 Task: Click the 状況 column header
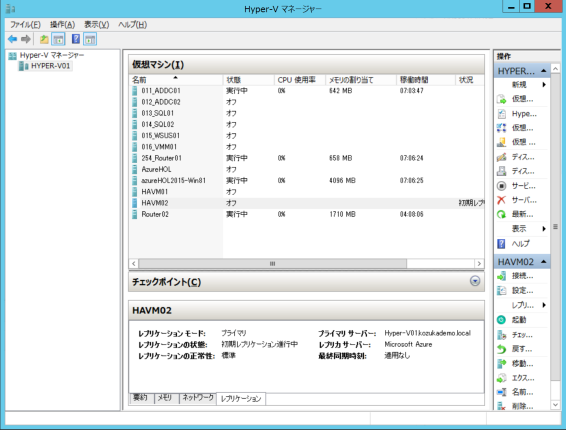coord(470,80)
